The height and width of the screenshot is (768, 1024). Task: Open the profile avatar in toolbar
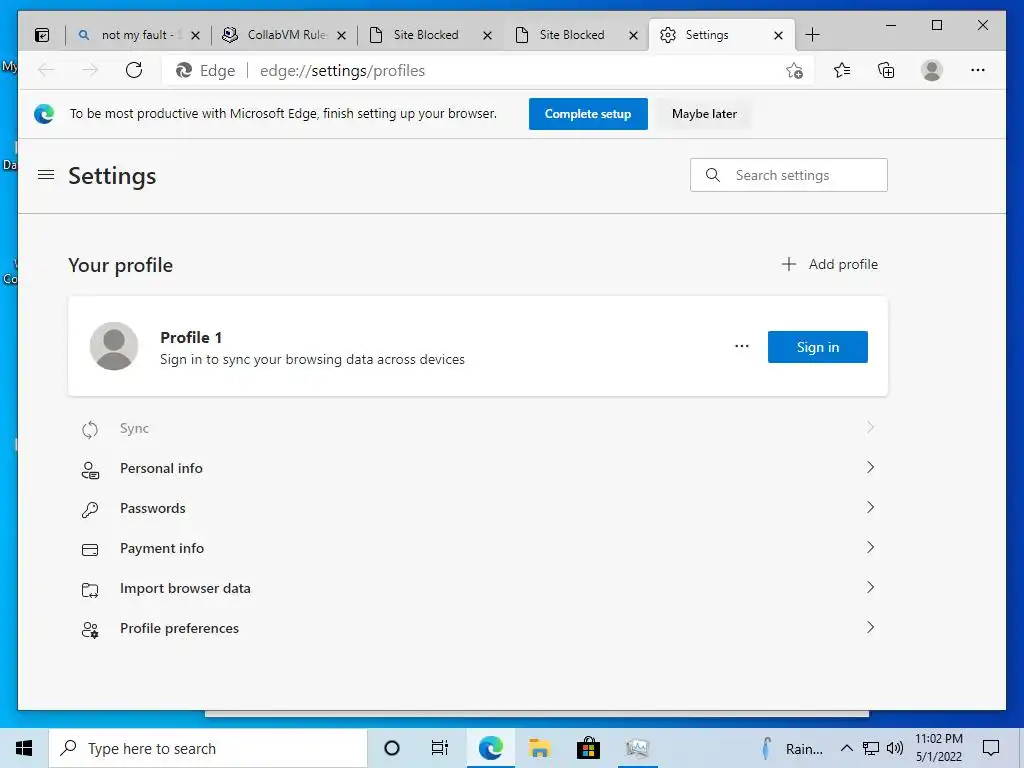point(932,71)
